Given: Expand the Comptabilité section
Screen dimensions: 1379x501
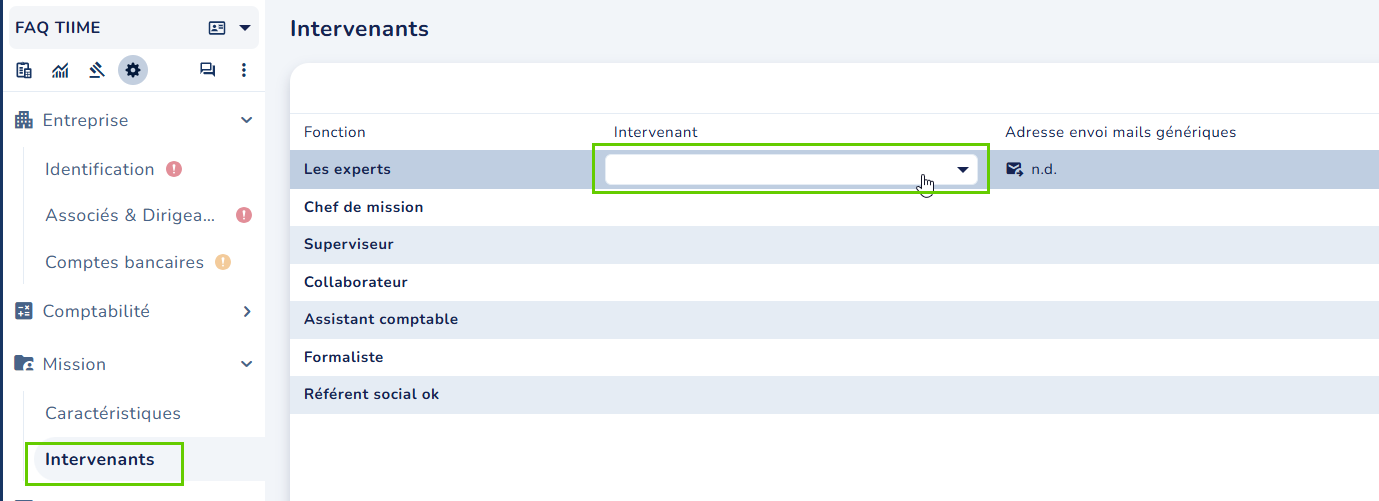Looking at the screenshot, I should coord(247,311).
